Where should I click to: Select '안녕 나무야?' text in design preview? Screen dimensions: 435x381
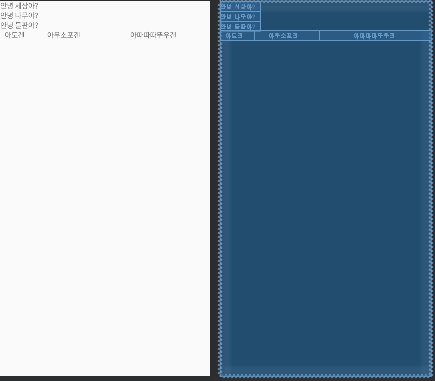pyautogui.click(x=19, y=15)
